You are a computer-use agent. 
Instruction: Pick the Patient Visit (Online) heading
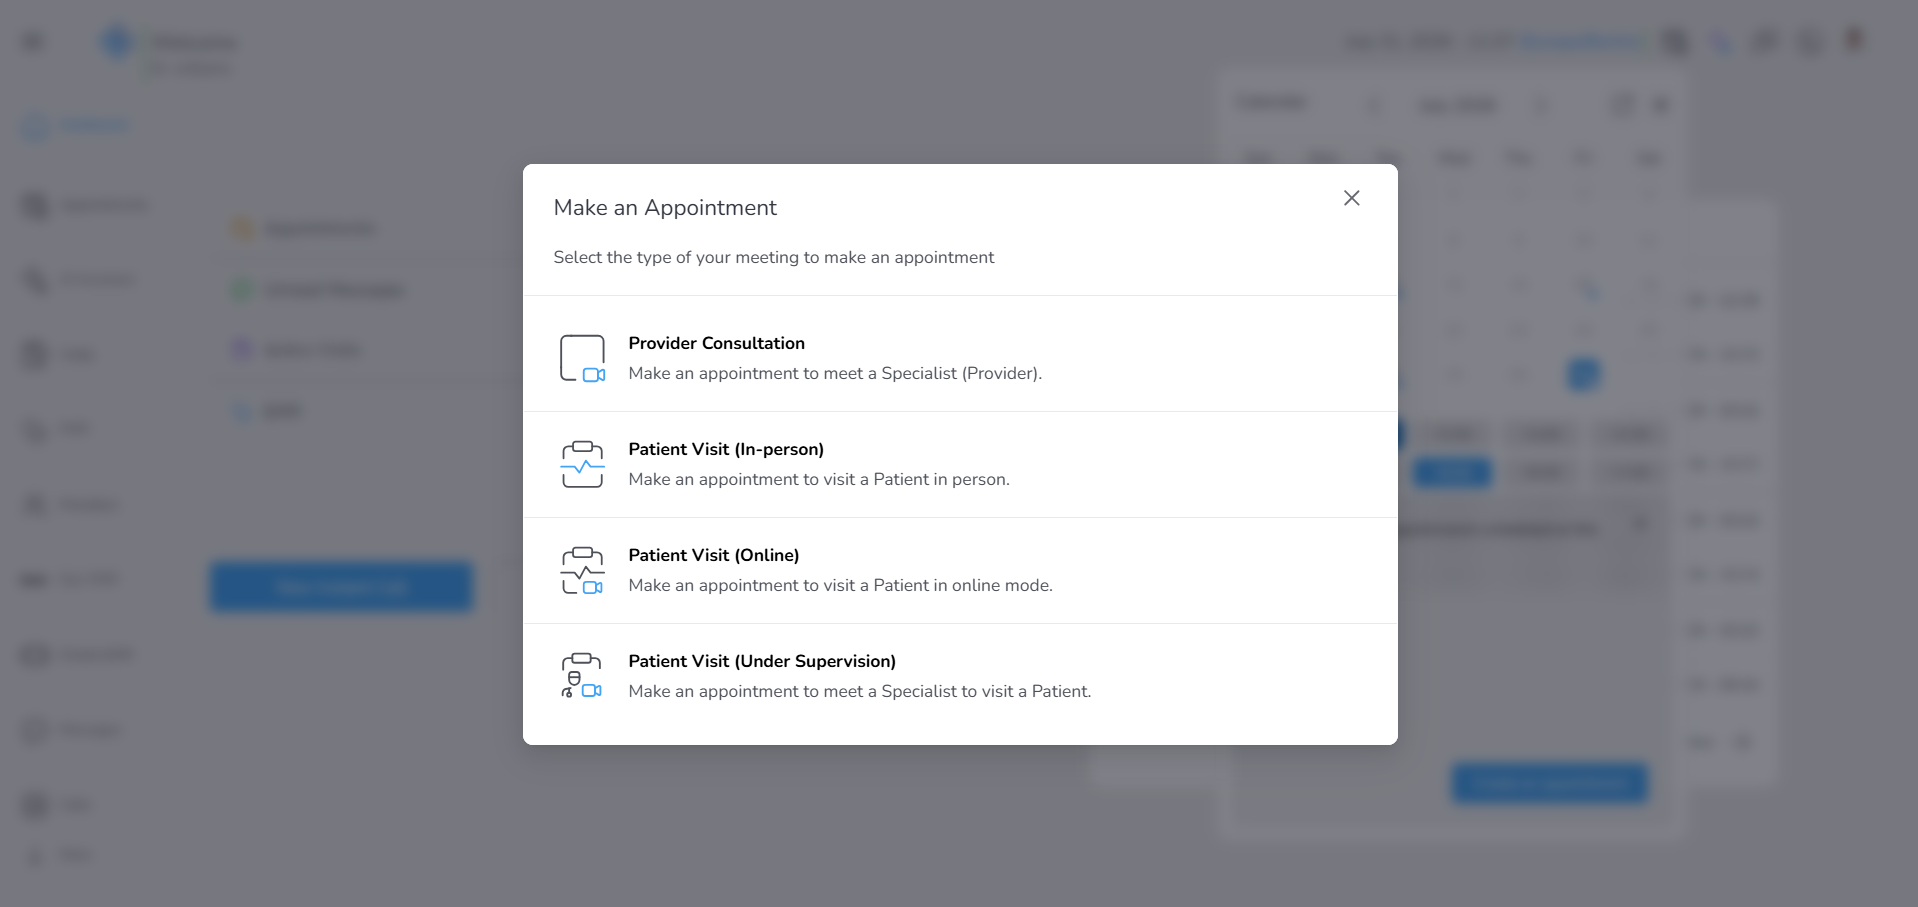tap(713, 555)
